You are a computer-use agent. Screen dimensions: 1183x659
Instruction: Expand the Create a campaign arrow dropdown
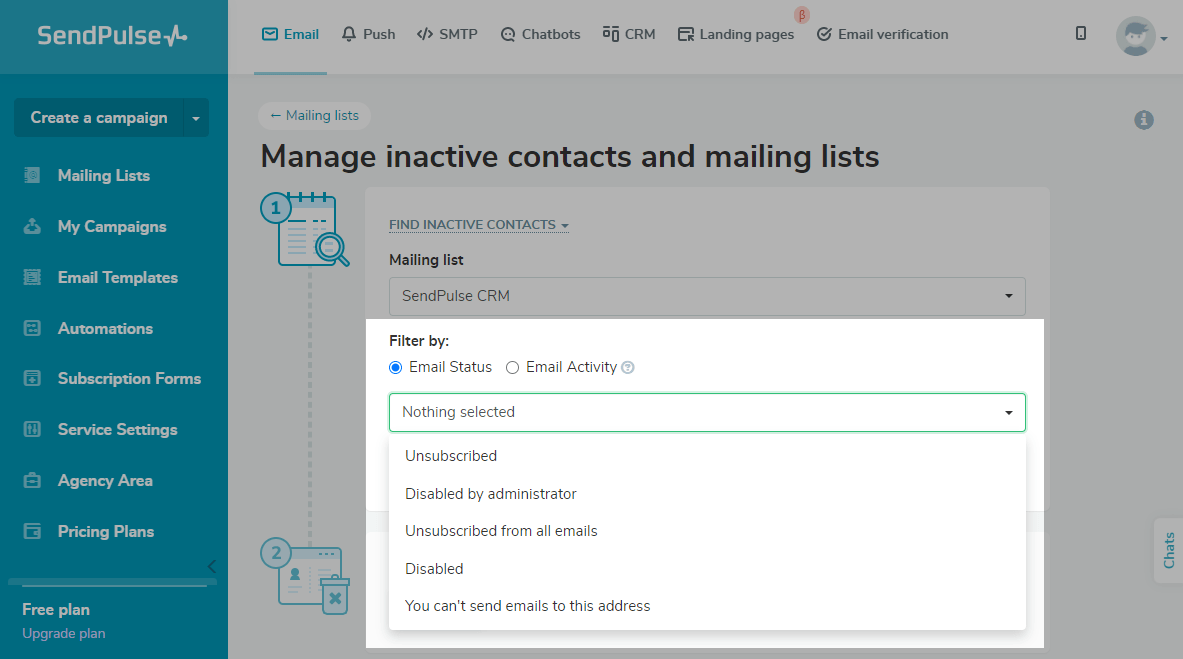[x=196, y=118]
